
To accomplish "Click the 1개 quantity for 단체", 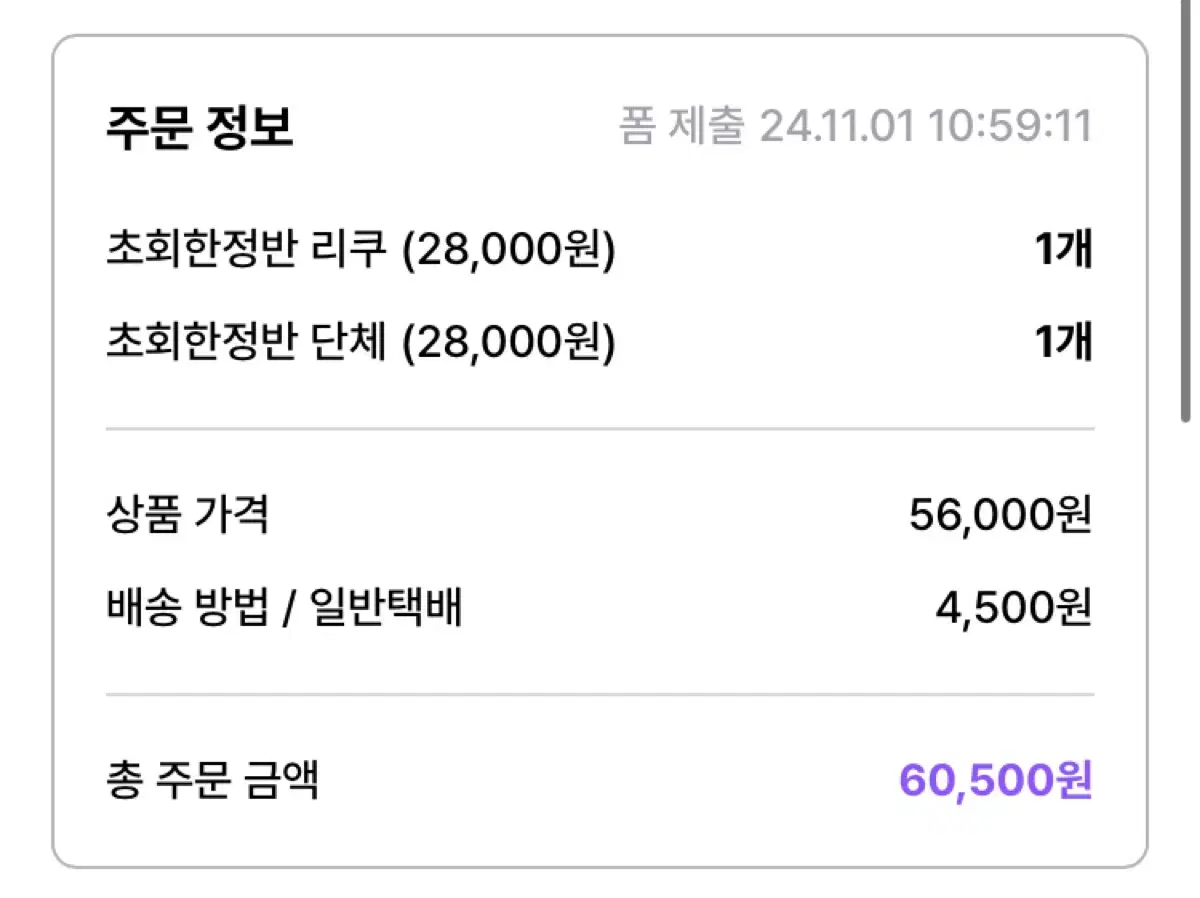I will pyautogui.click(x=1063, y=343).
